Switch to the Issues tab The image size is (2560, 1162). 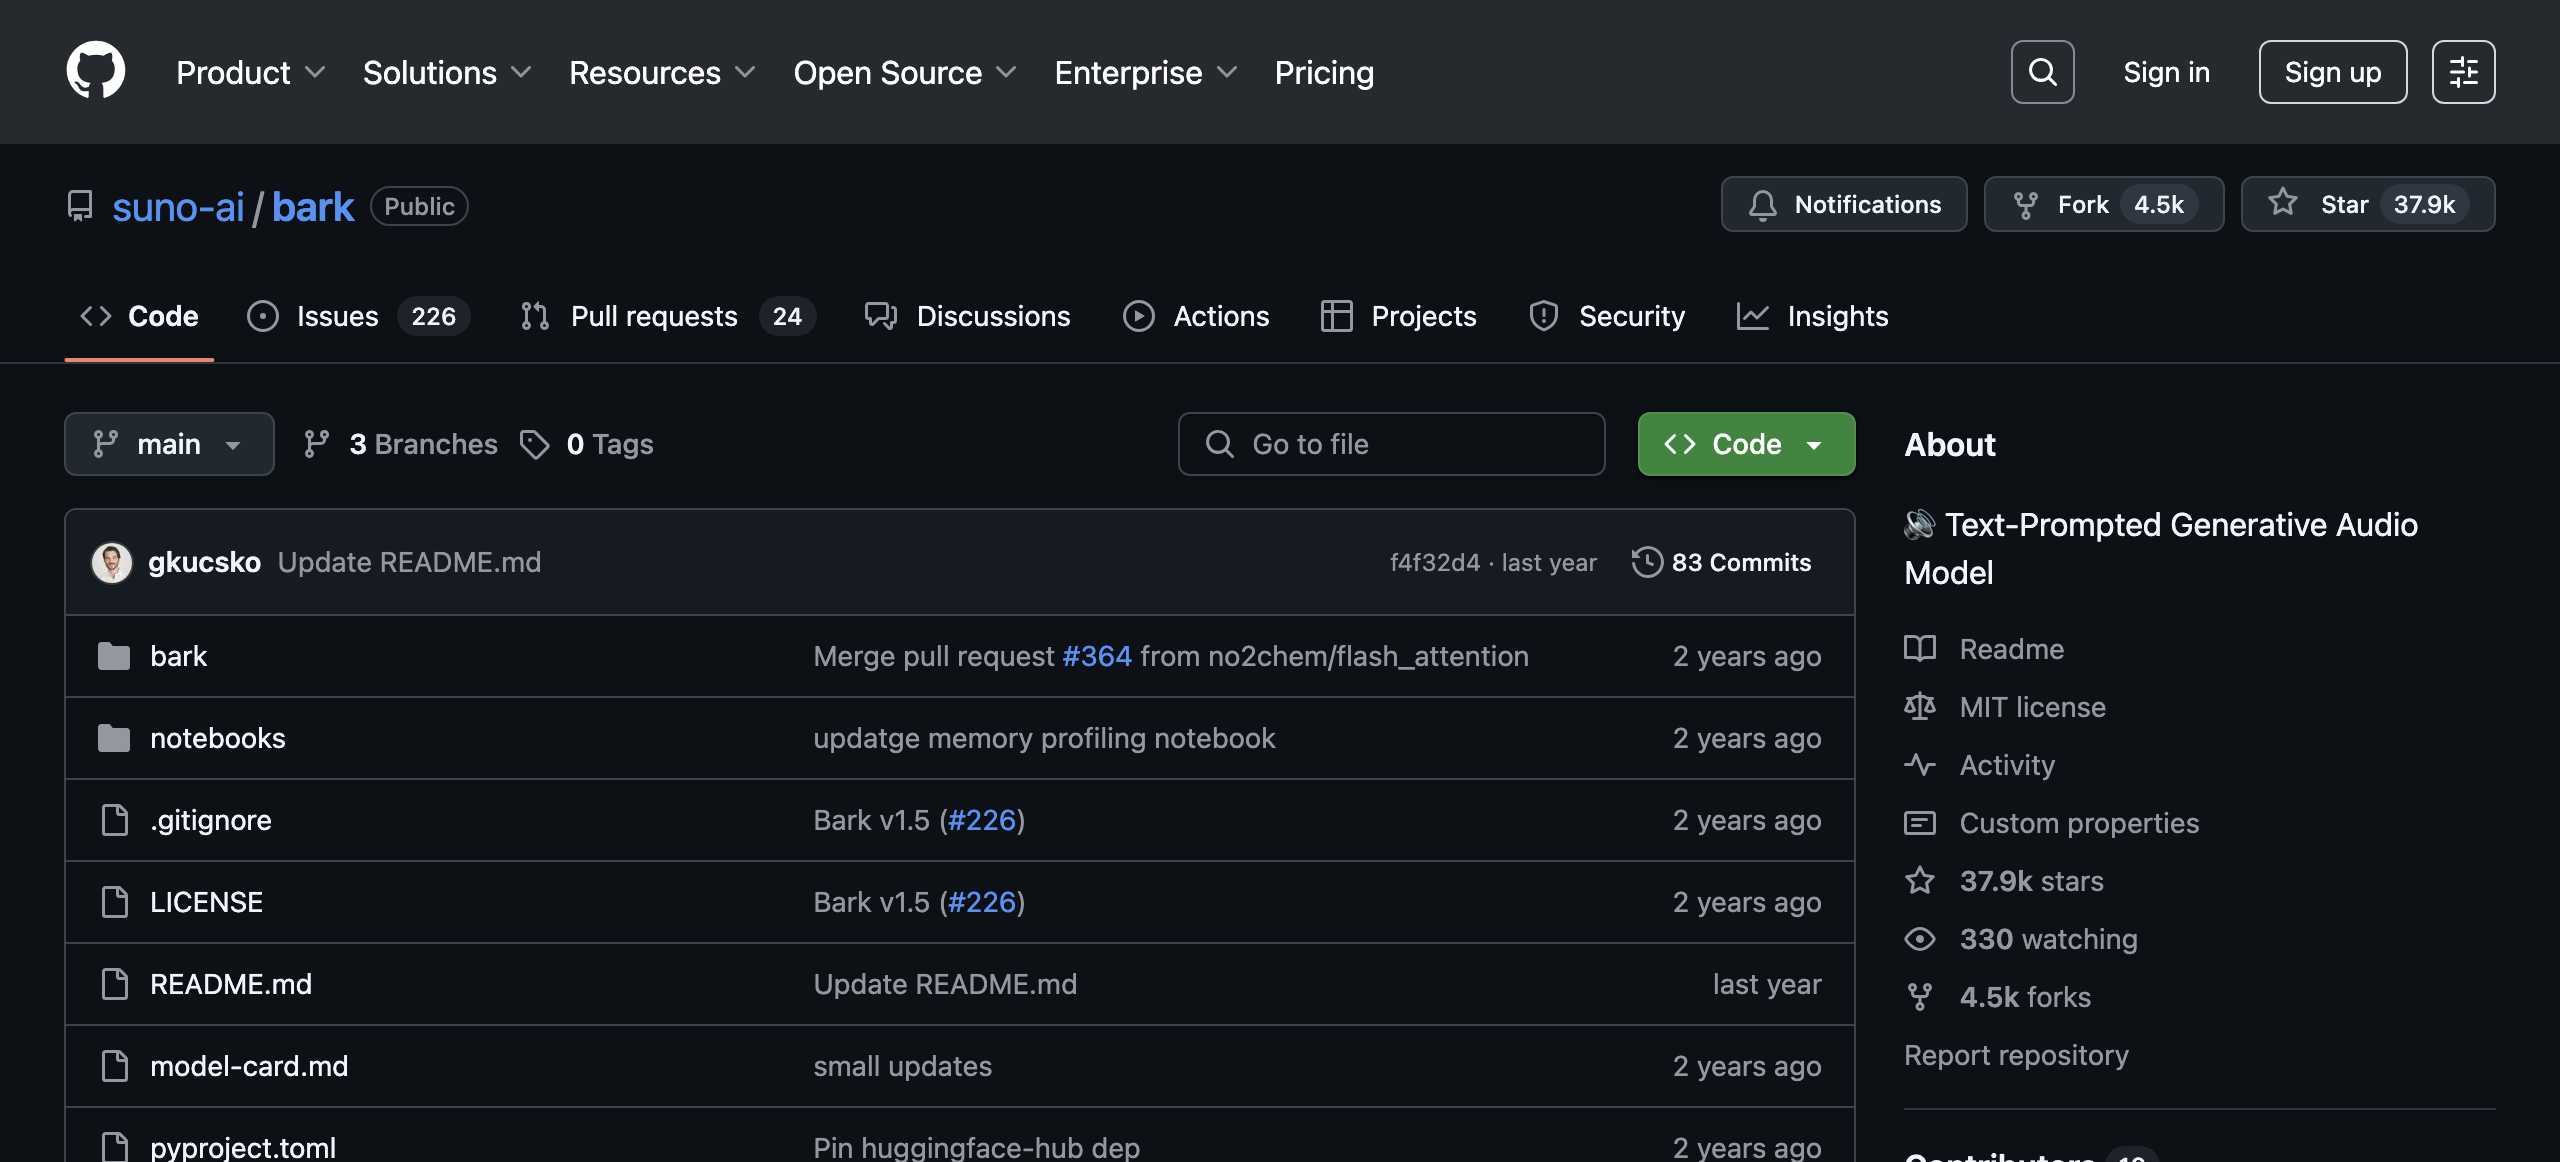338,316
